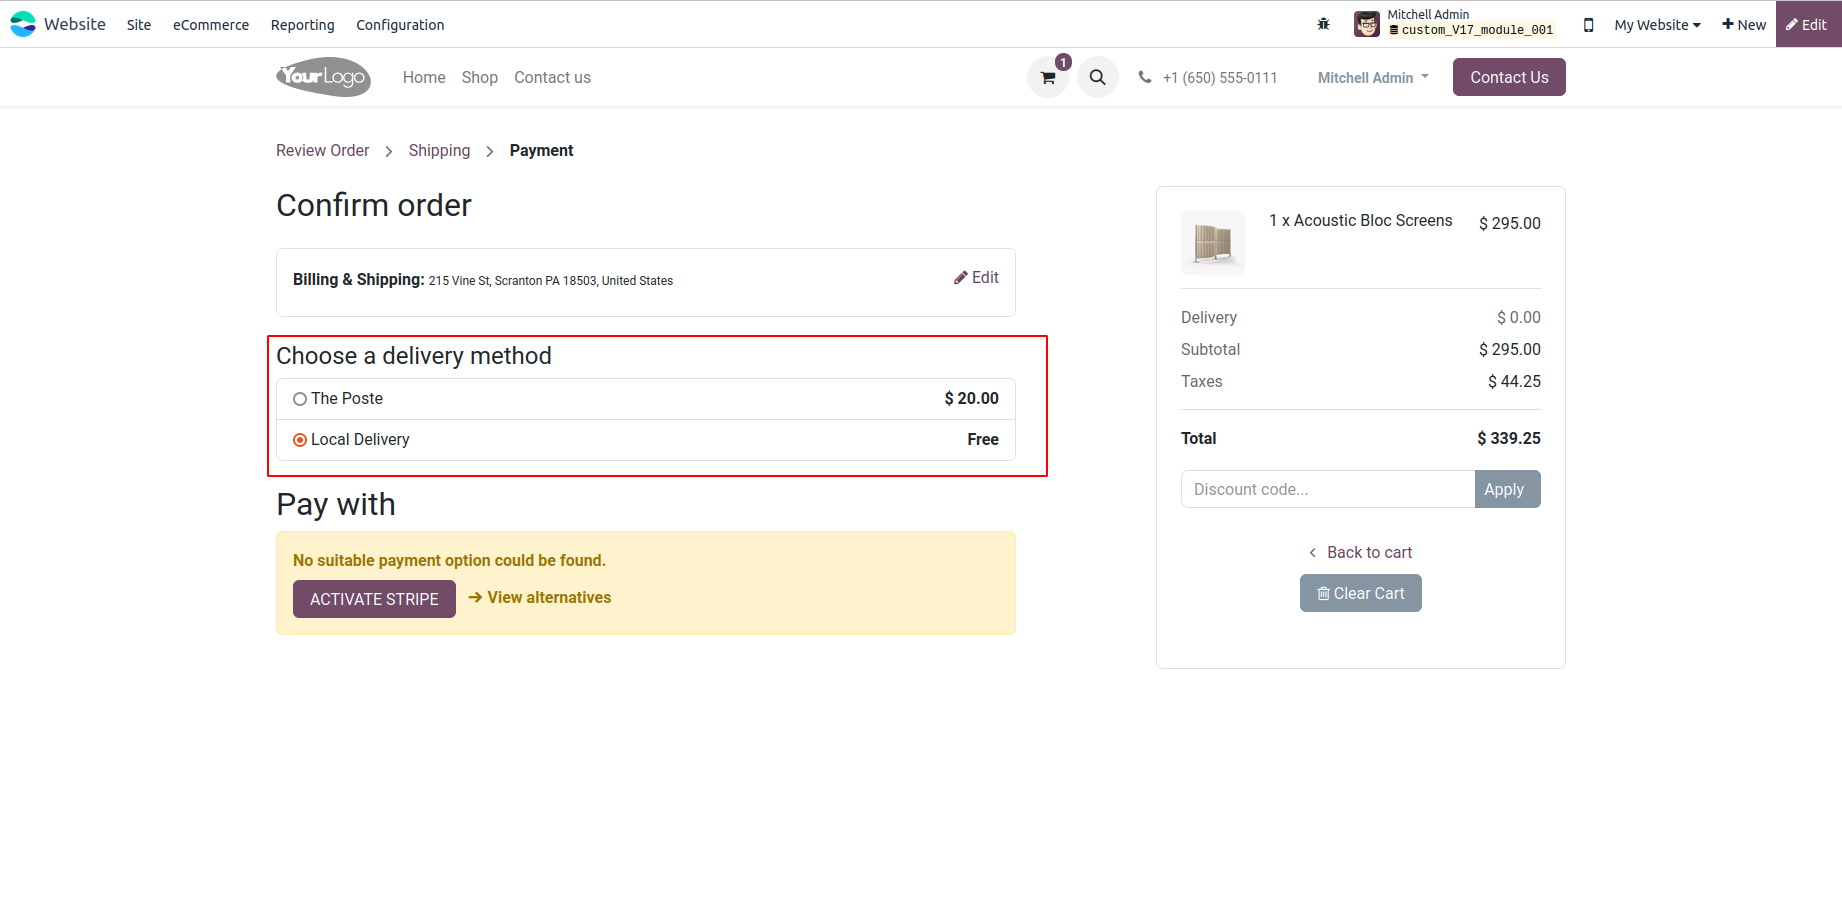Click Mitchell Admin avatar in top bar
Viewport: 1842px width, 922px height.
tap(1366, 24)
